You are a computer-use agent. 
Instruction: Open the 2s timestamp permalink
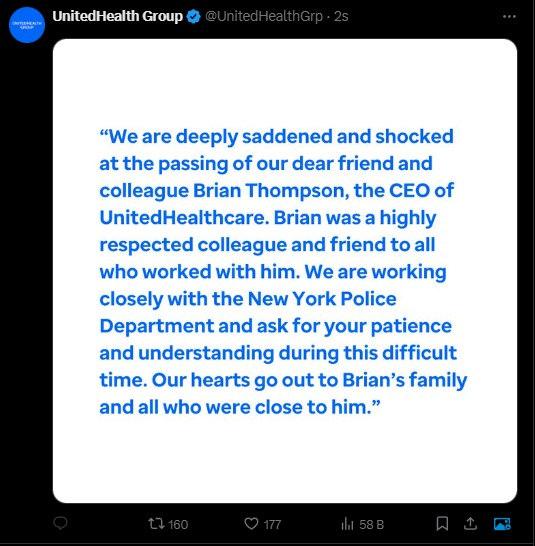click(341, 16)
